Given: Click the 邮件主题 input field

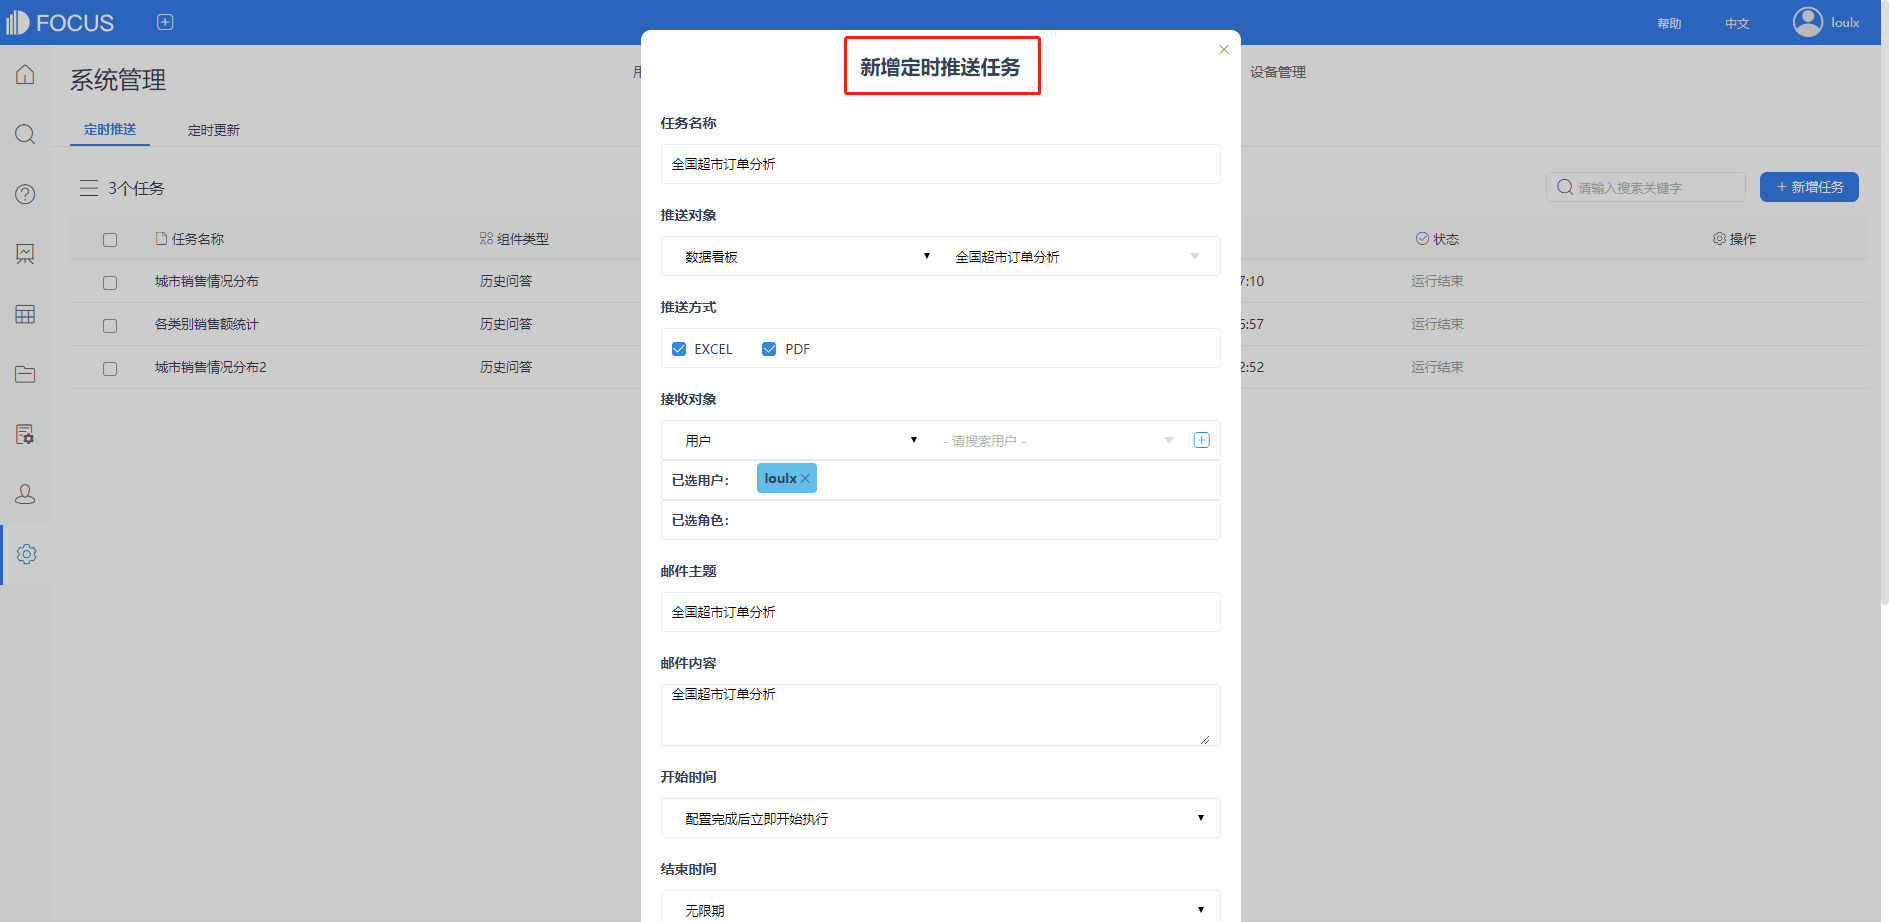Looking at the screenshot, I should pos(941,612).
